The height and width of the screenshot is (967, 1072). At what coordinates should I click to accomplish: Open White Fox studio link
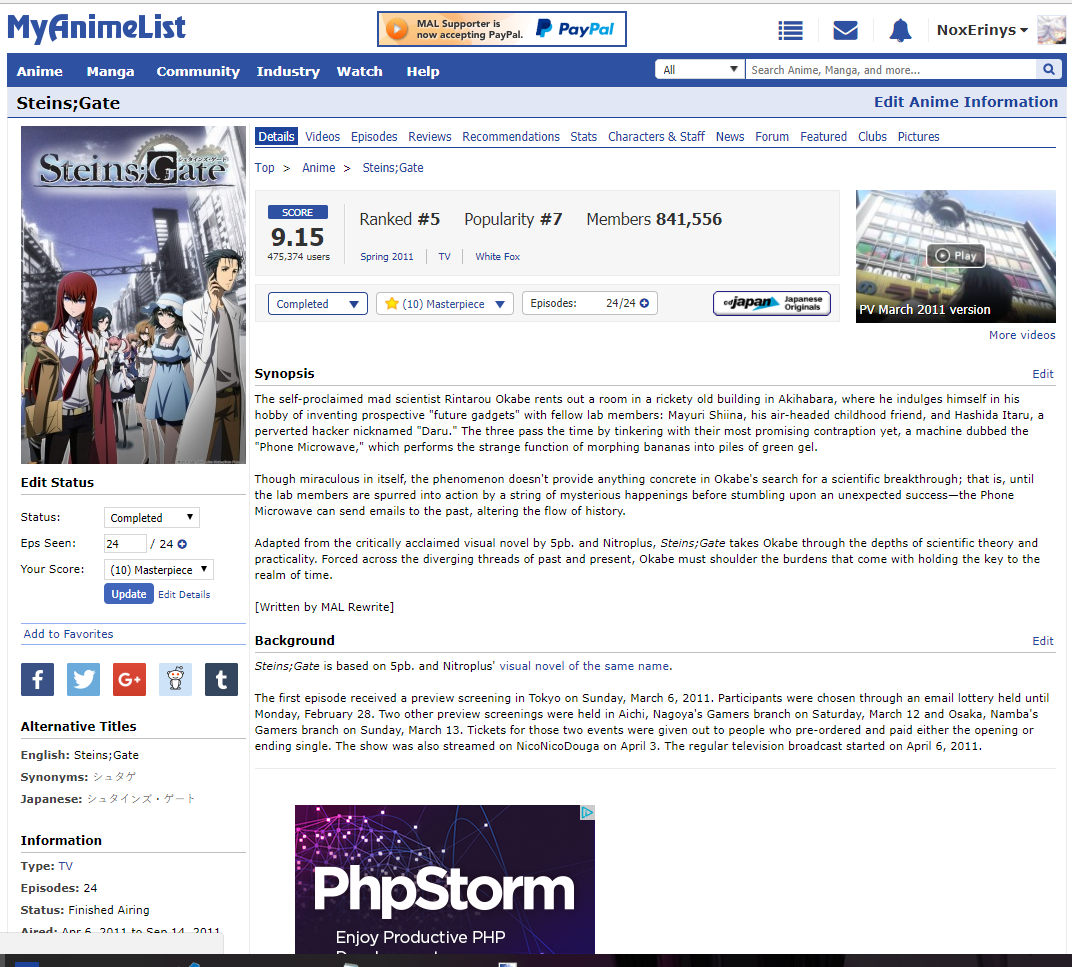coord(498,256)
